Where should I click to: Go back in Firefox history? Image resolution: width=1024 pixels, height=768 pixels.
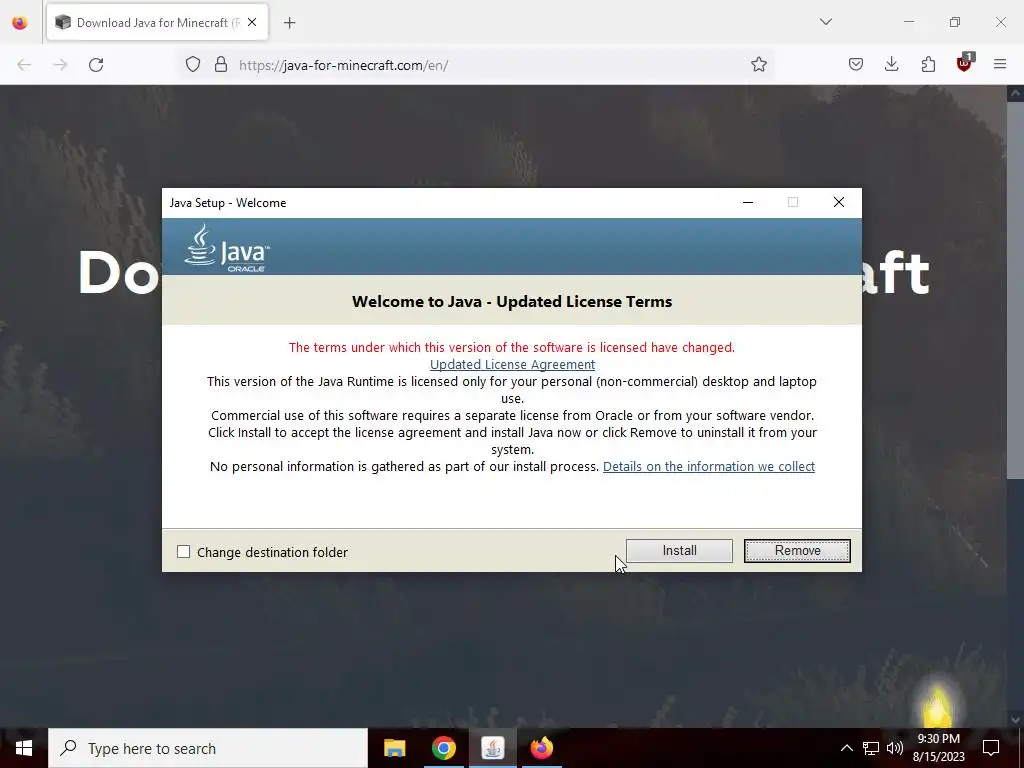point(24,65)
